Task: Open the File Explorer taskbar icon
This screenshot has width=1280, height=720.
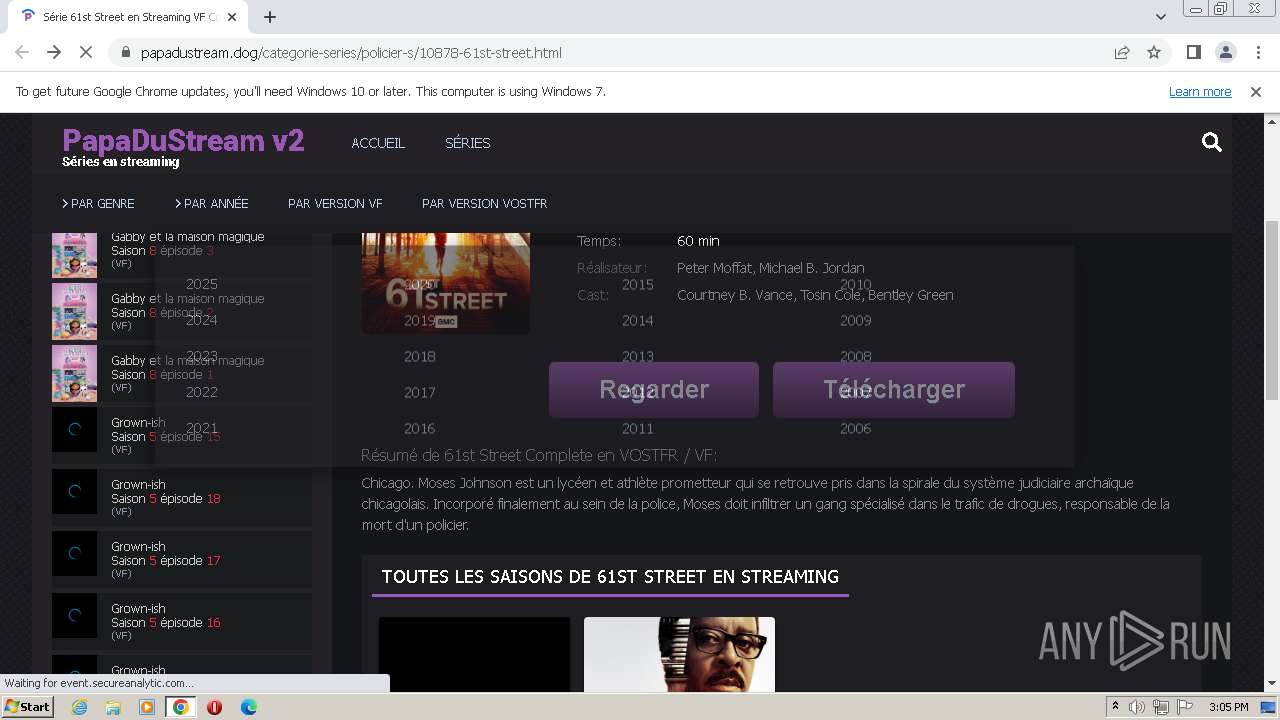Action: 113,707
